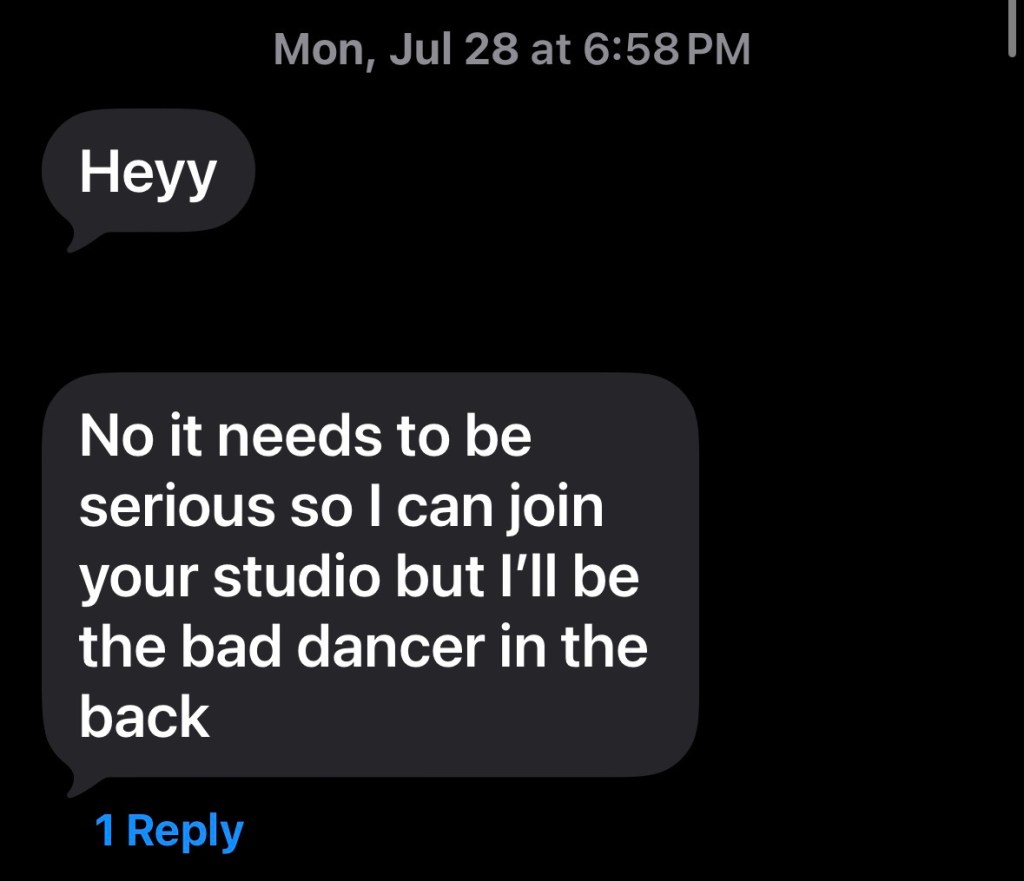Tap the blue word "Reply"
The height and width of the screenshot is (881, 1024).
(x=186, y=832)
